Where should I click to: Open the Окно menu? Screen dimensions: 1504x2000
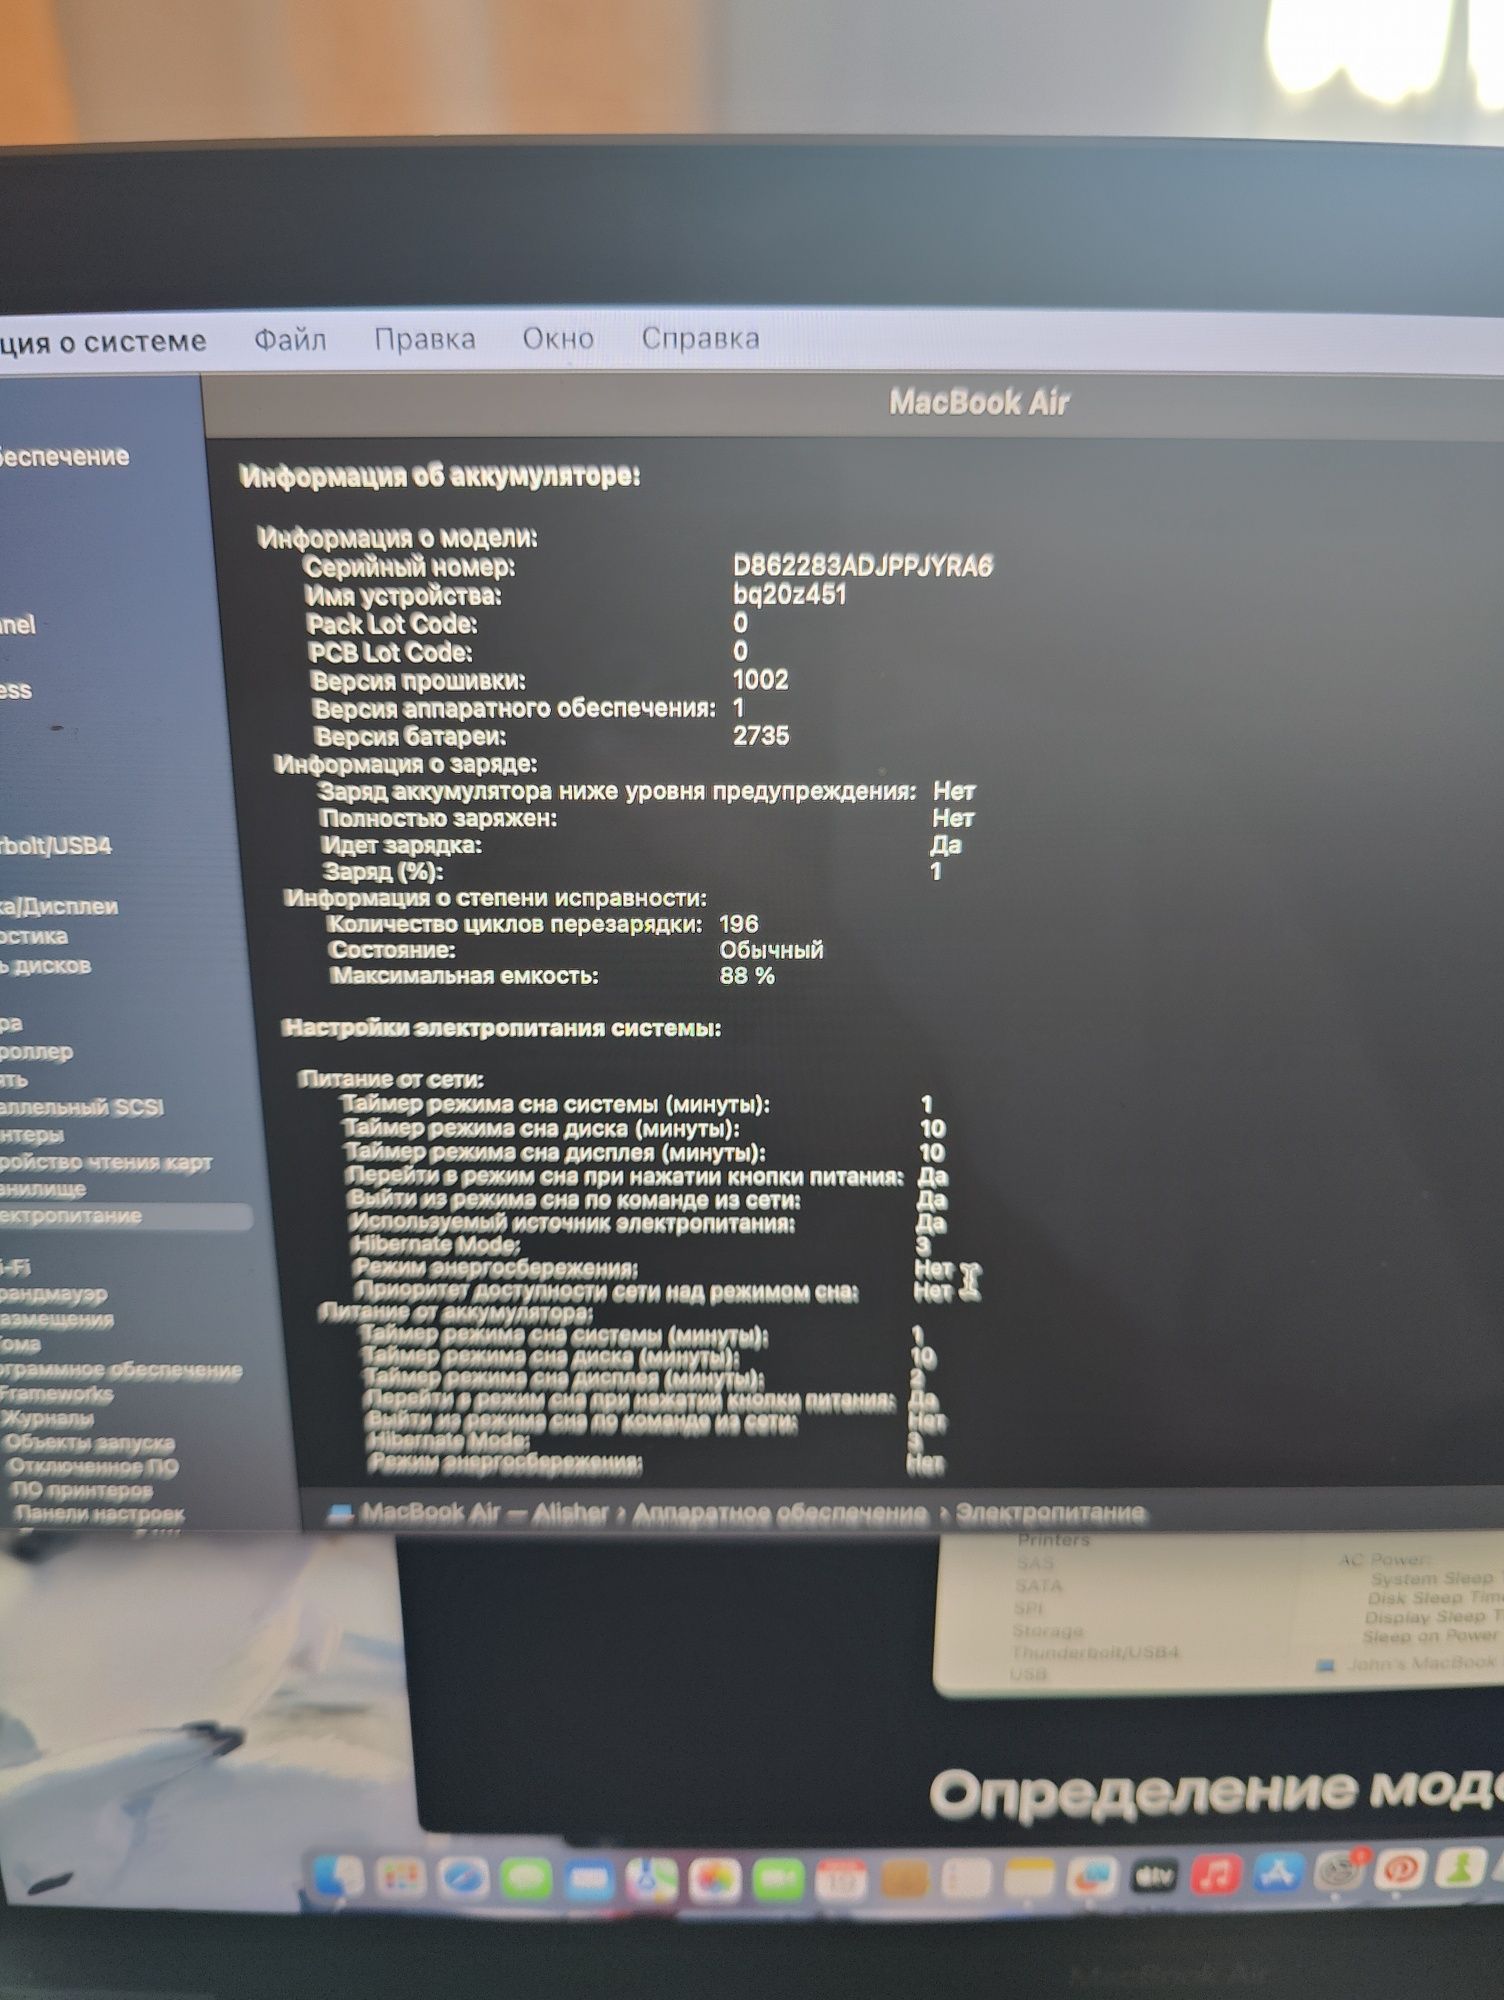point(558,338)
